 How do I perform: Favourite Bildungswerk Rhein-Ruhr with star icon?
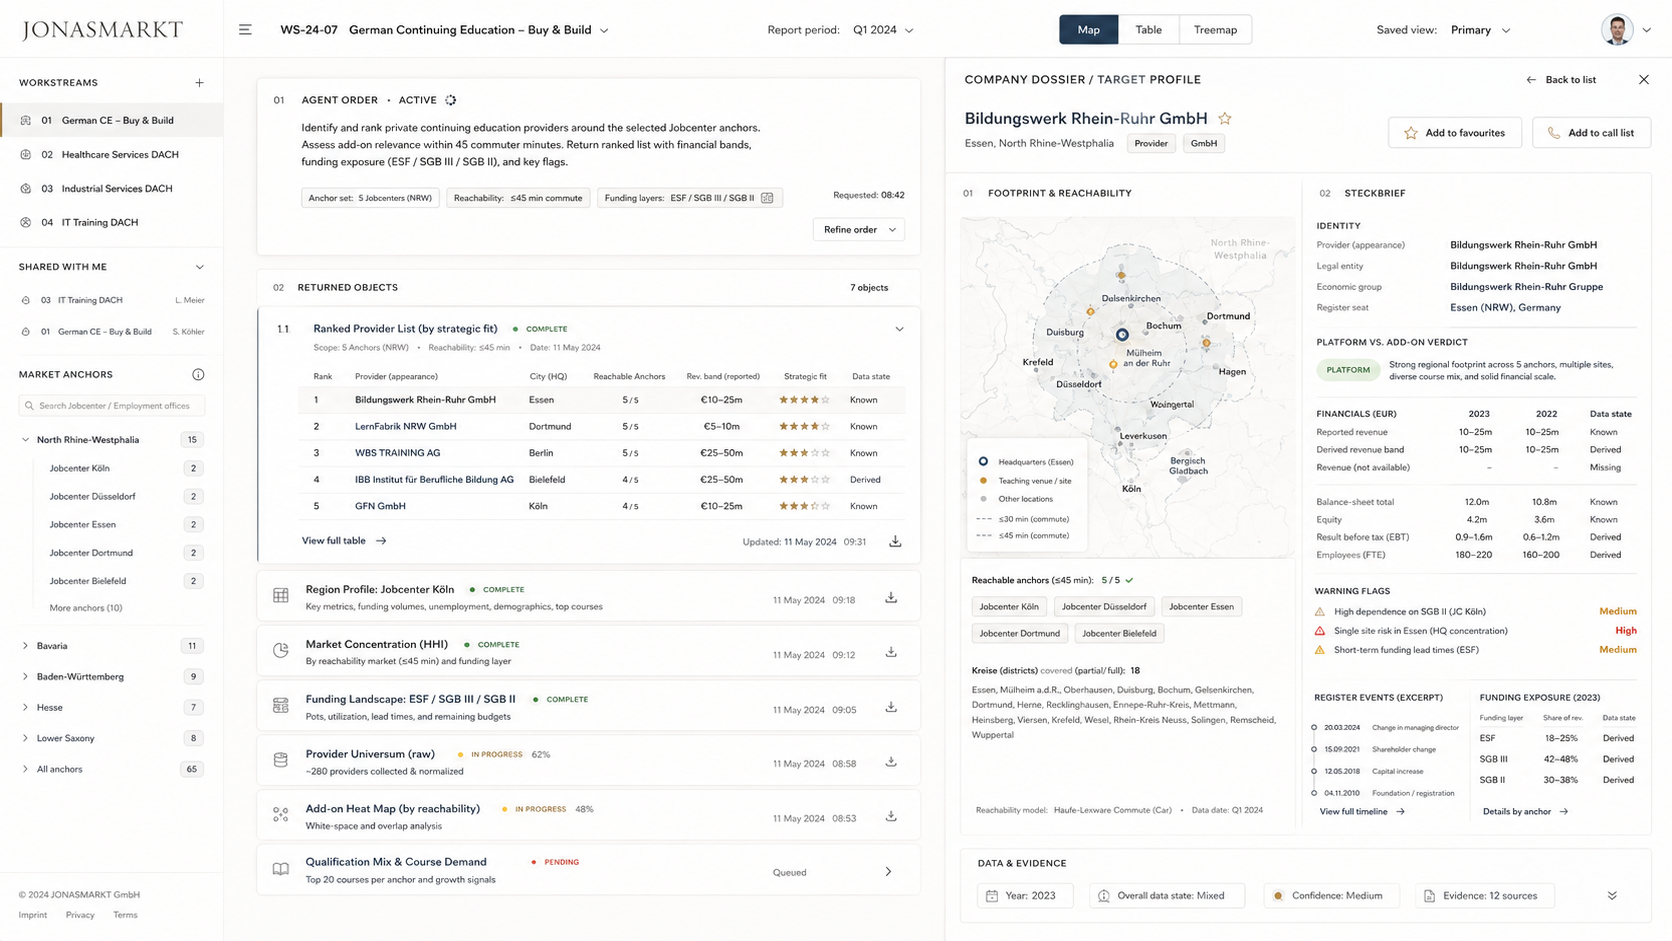pyautogui.click(x=1225, y=118)
